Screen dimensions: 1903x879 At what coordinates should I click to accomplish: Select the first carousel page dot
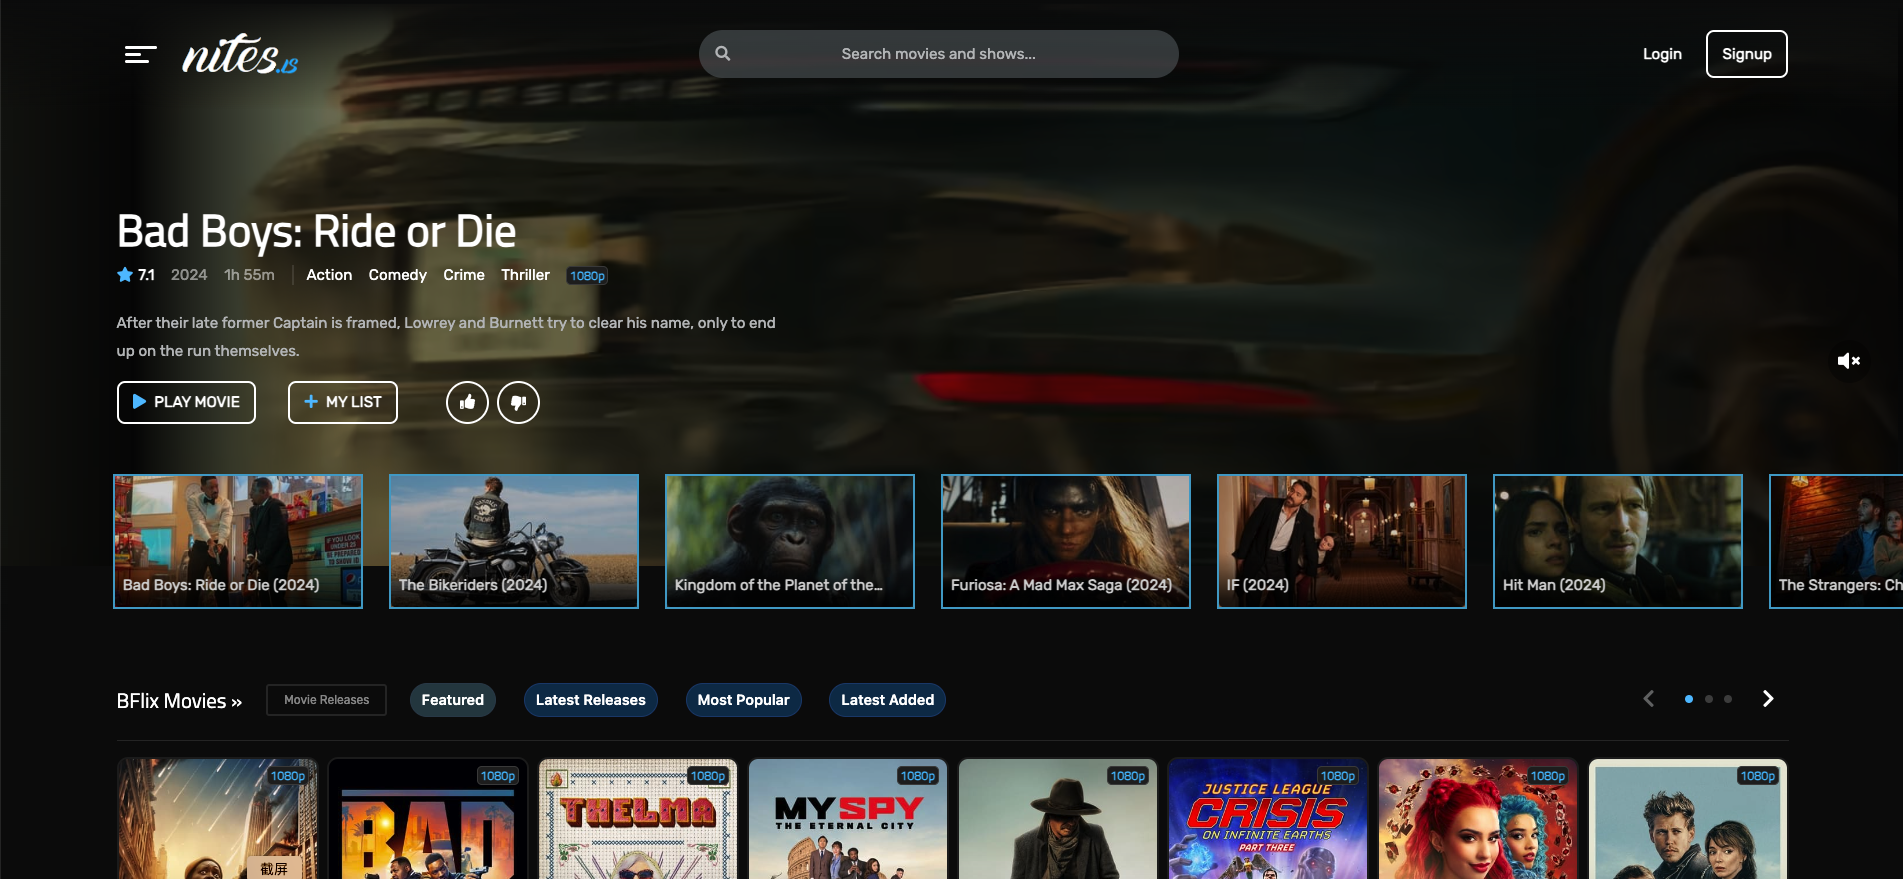click(1689, 699)
